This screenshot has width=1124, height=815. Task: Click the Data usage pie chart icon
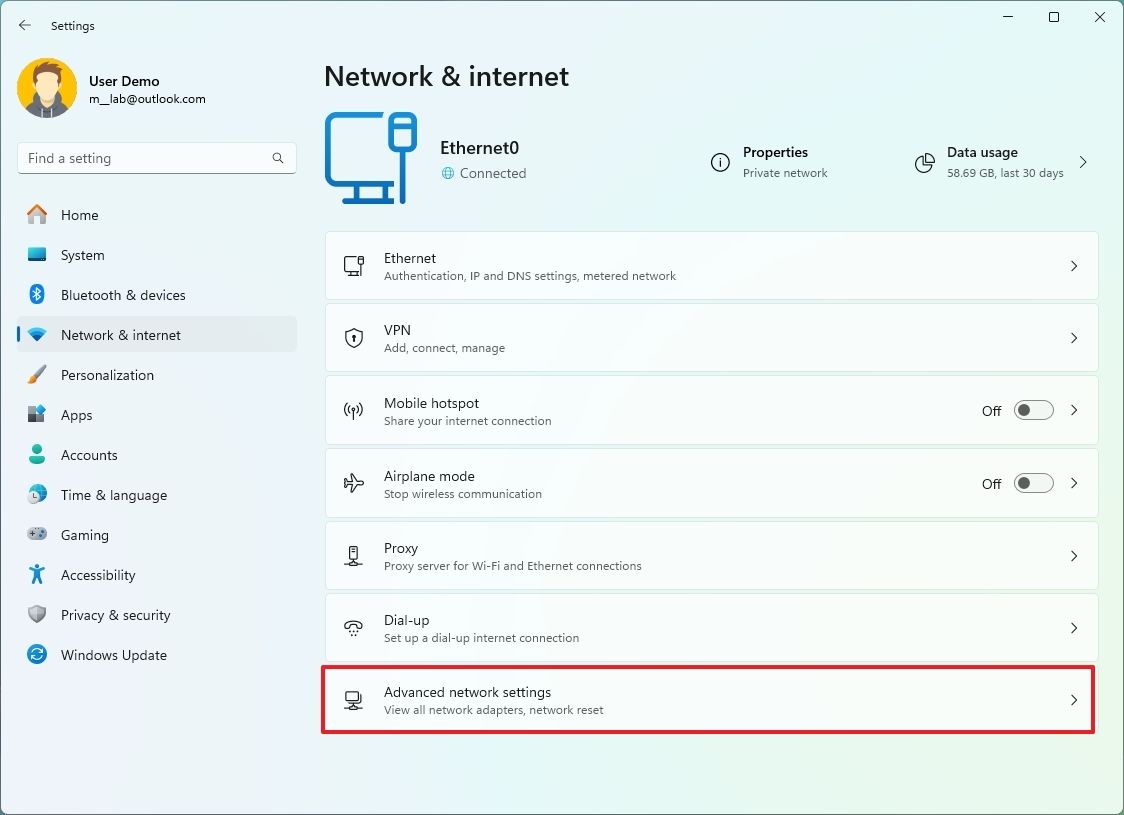[923, 162]
